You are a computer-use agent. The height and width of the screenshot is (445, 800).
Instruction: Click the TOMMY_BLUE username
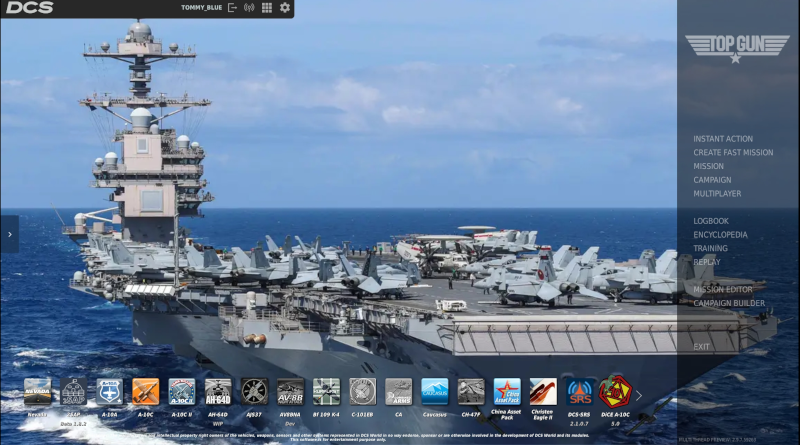click(201, 8)
